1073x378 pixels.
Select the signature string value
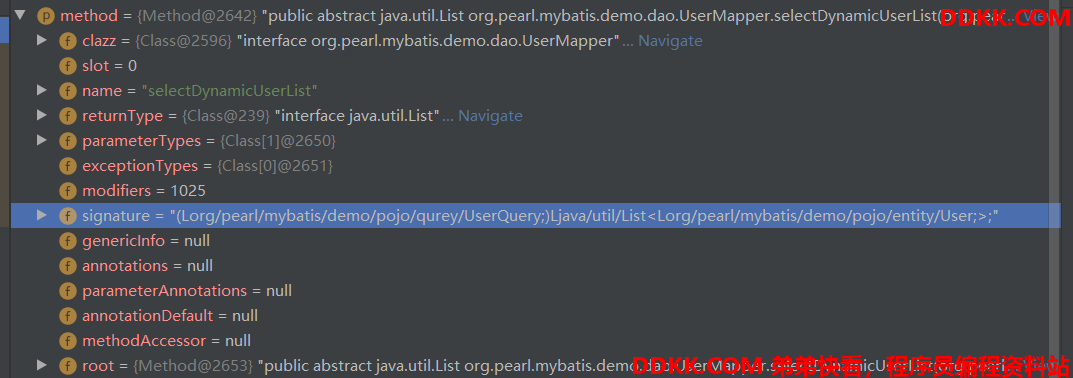(584, 216)
